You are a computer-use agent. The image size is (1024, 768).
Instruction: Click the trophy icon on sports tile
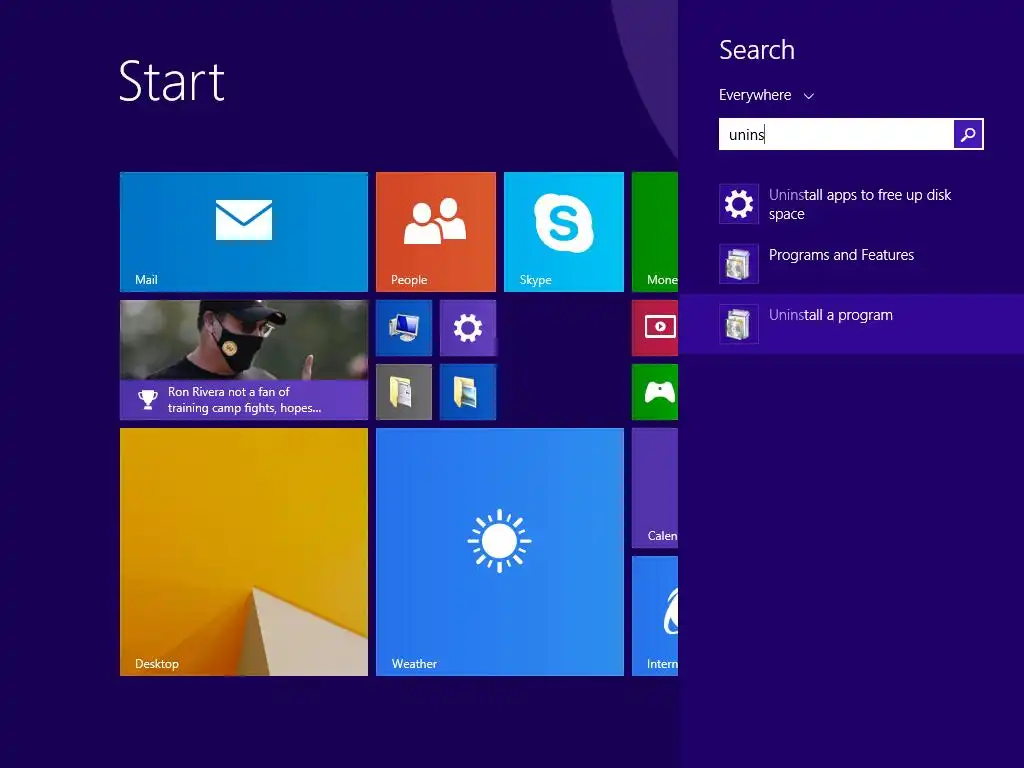(x=148, y=399)
